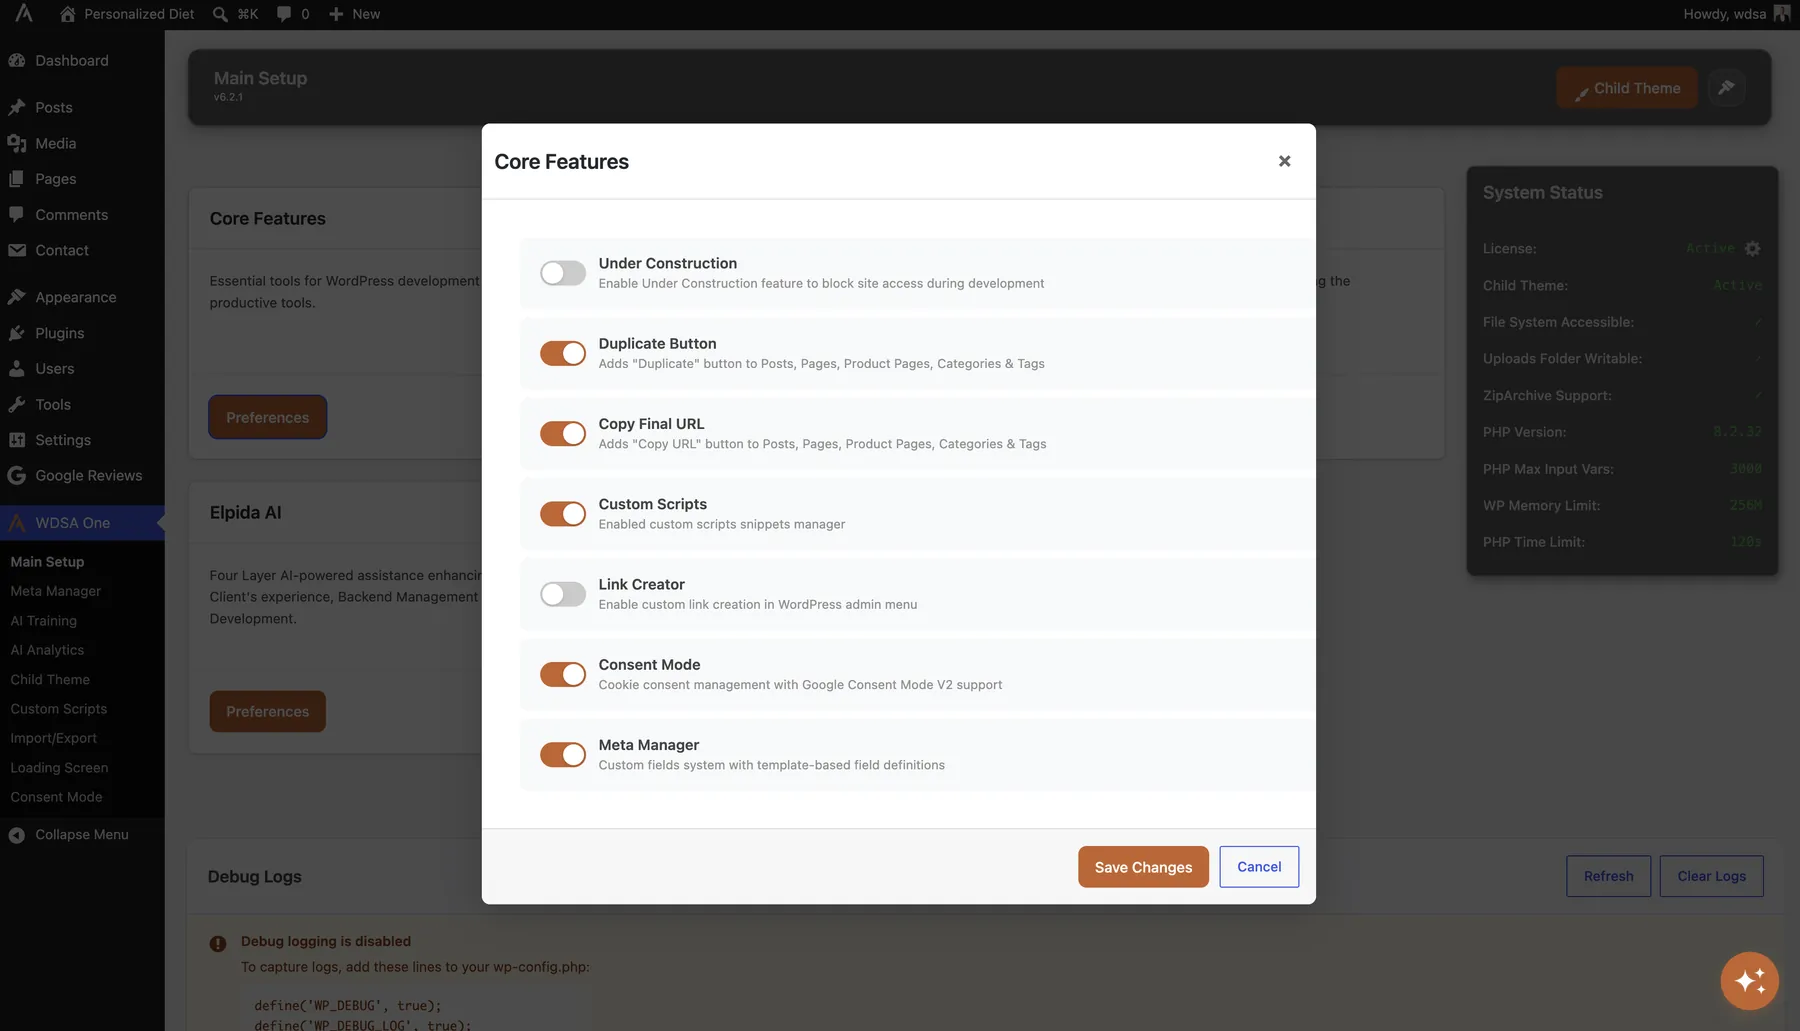1800x1031 pixels.
Task: Click the Child Theme button in header
Action: 1627,88
